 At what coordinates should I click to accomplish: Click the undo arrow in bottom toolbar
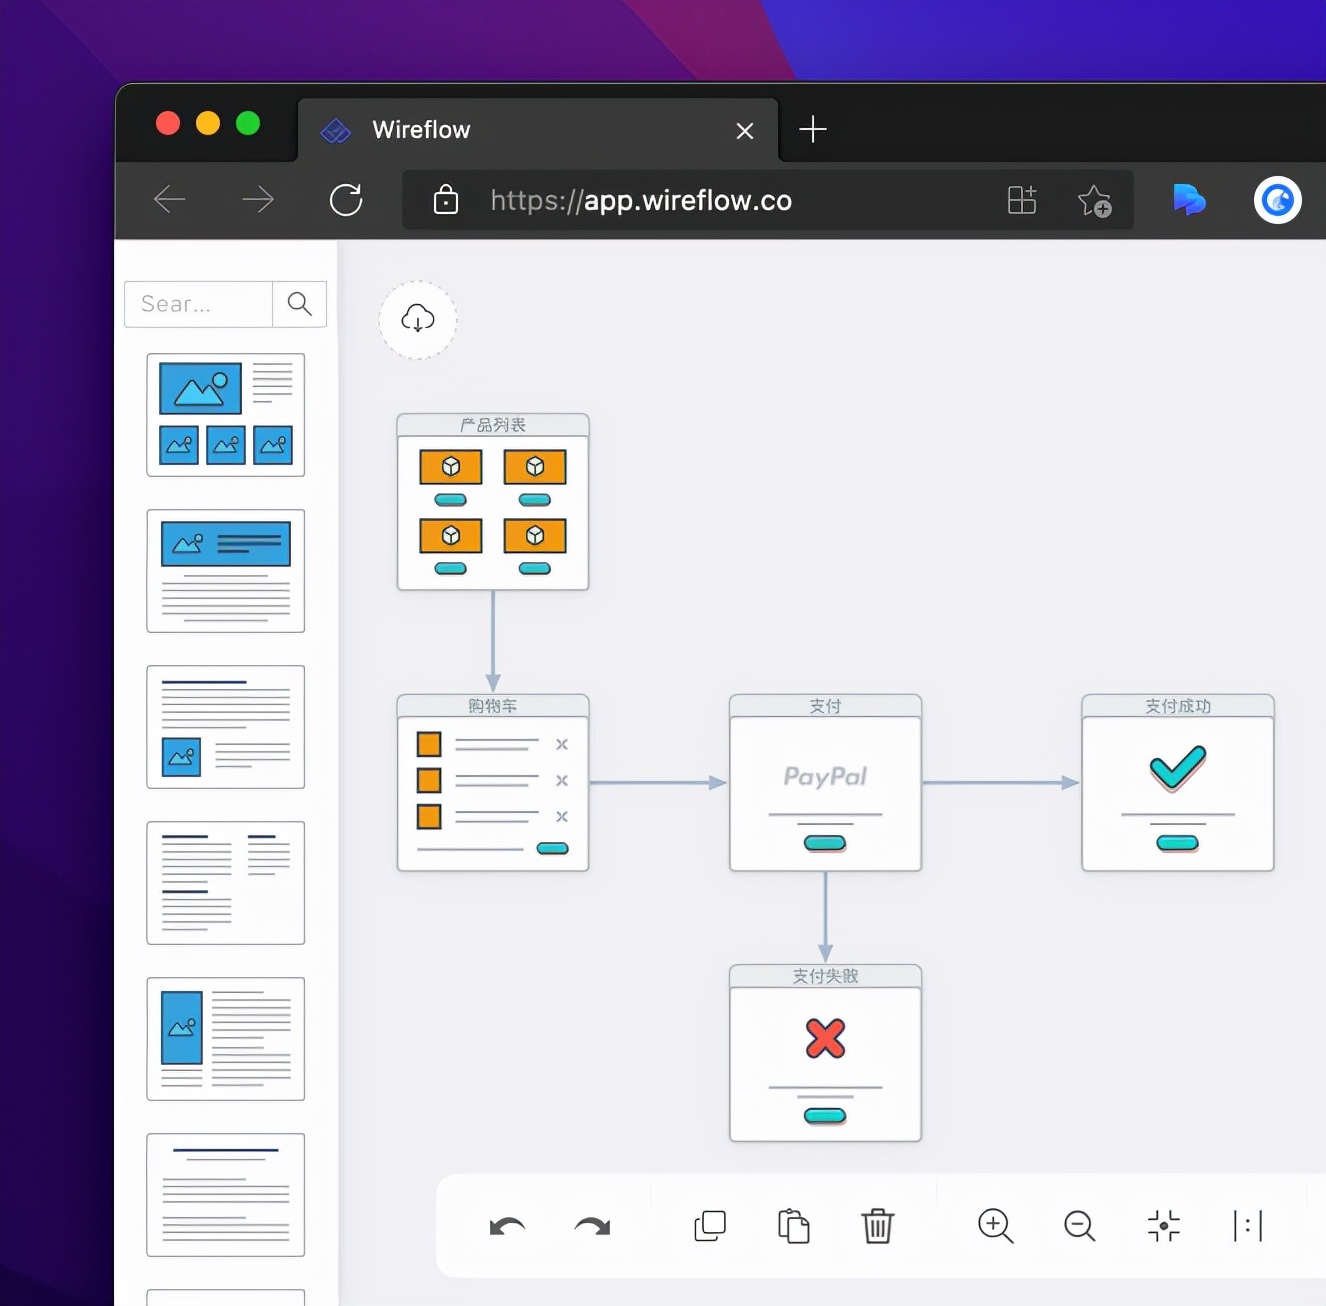point(507,1226)
